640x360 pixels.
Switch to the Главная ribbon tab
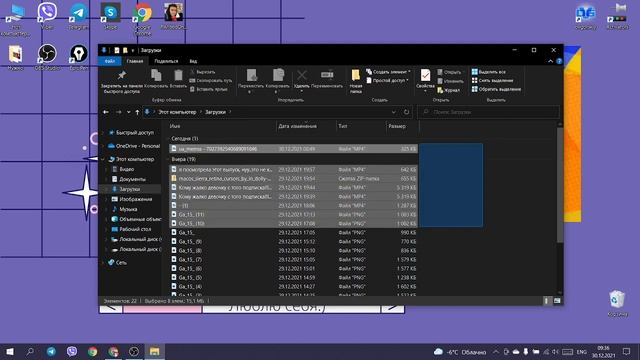click(x=135, y=61)
